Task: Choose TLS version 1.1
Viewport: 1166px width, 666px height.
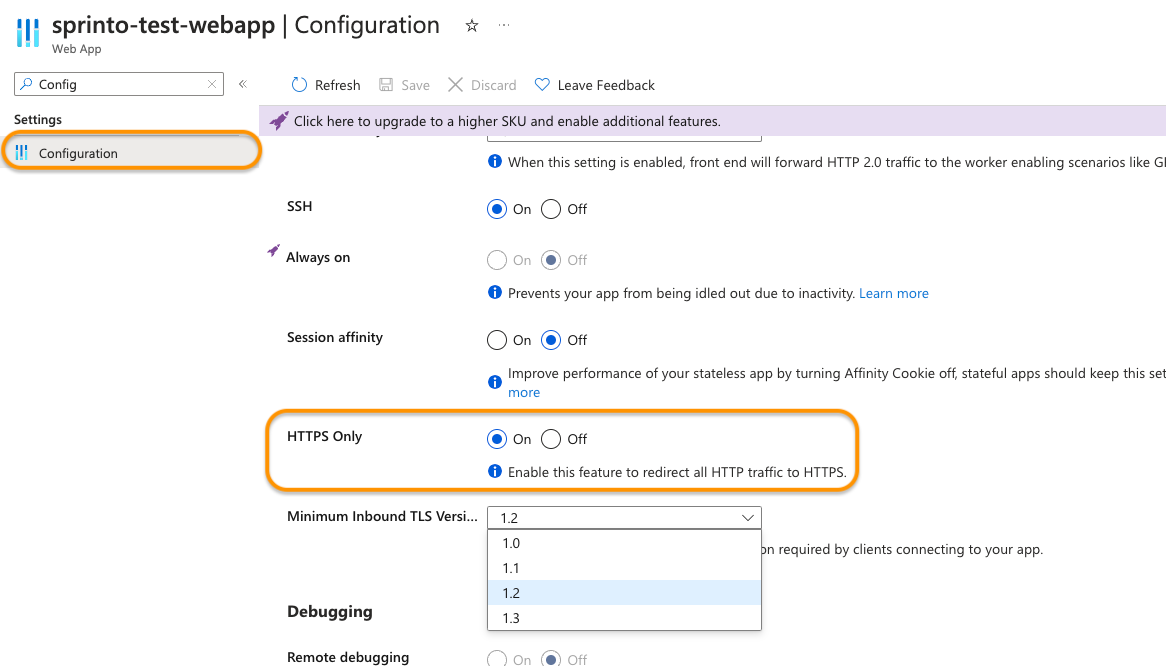Action: [625, 568]
